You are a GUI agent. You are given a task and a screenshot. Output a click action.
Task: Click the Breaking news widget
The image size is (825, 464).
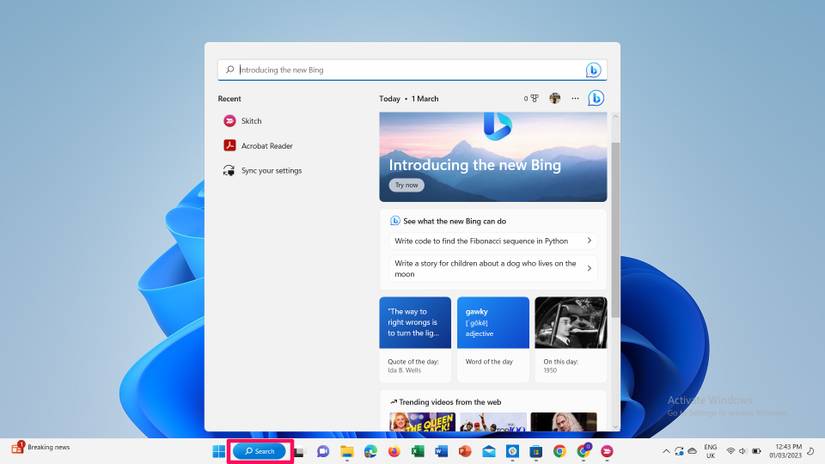coord(41,448)
